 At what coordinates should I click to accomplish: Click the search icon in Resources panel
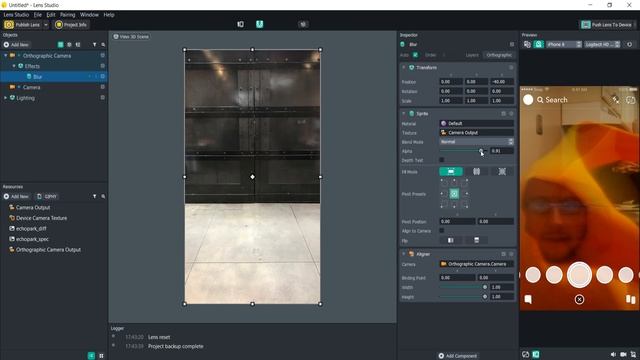[103, 196]
